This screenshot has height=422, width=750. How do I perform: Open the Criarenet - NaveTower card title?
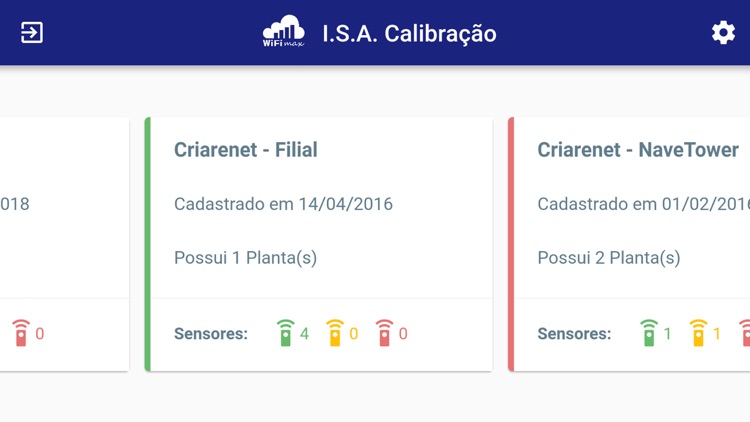638,150
